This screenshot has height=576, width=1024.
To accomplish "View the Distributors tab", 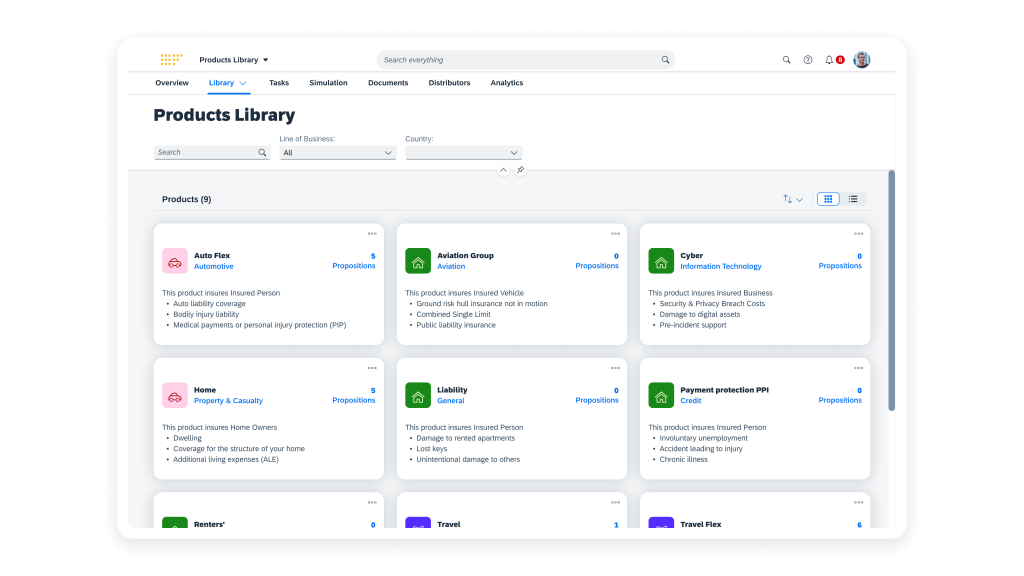I will click(449, 83).
